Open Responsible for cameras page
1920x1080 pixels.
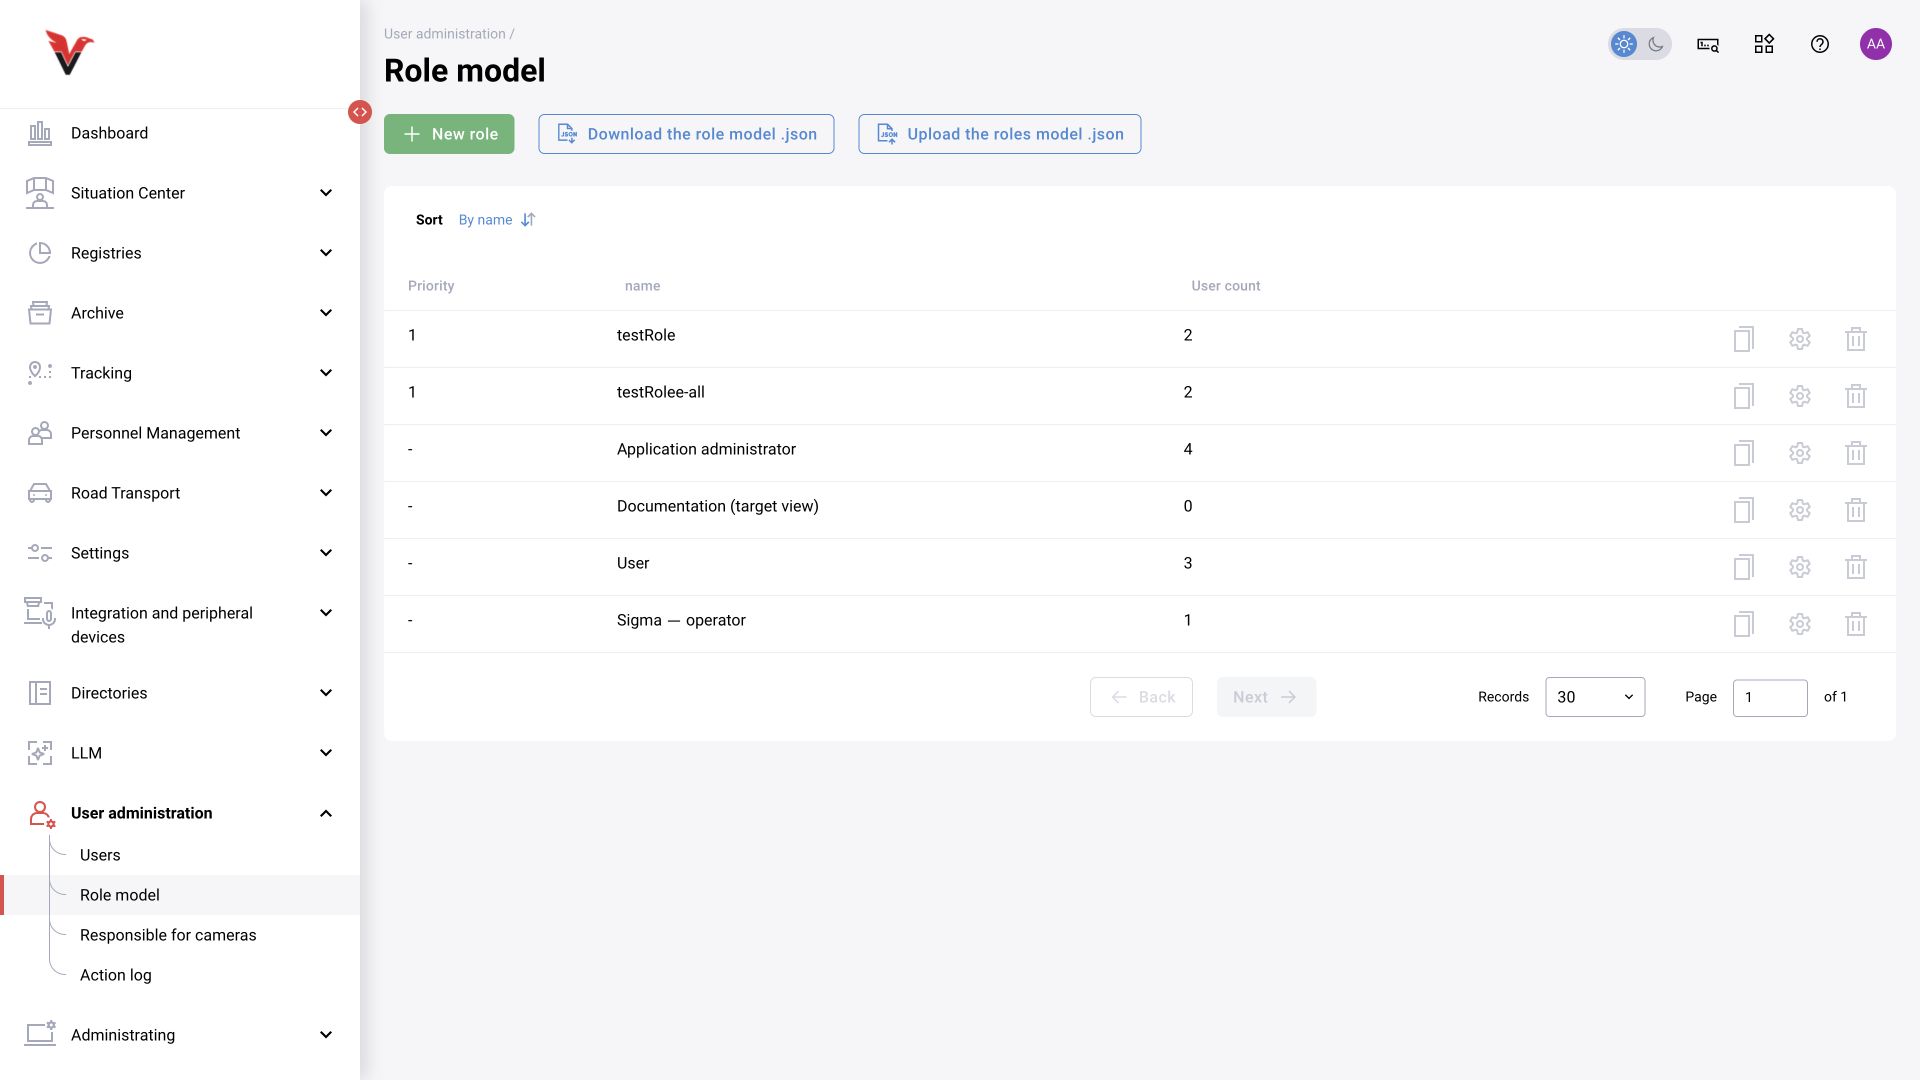(x=168, y=935)
